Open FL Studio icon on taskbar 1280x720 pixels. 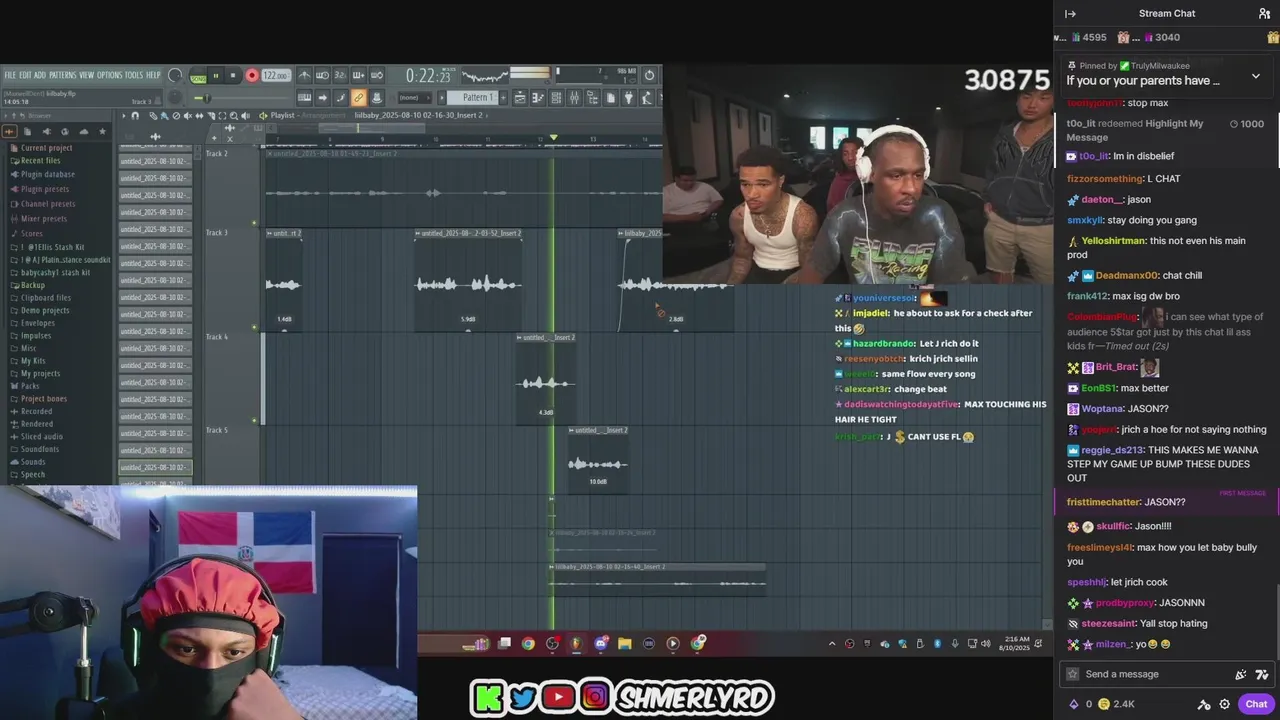576,644
